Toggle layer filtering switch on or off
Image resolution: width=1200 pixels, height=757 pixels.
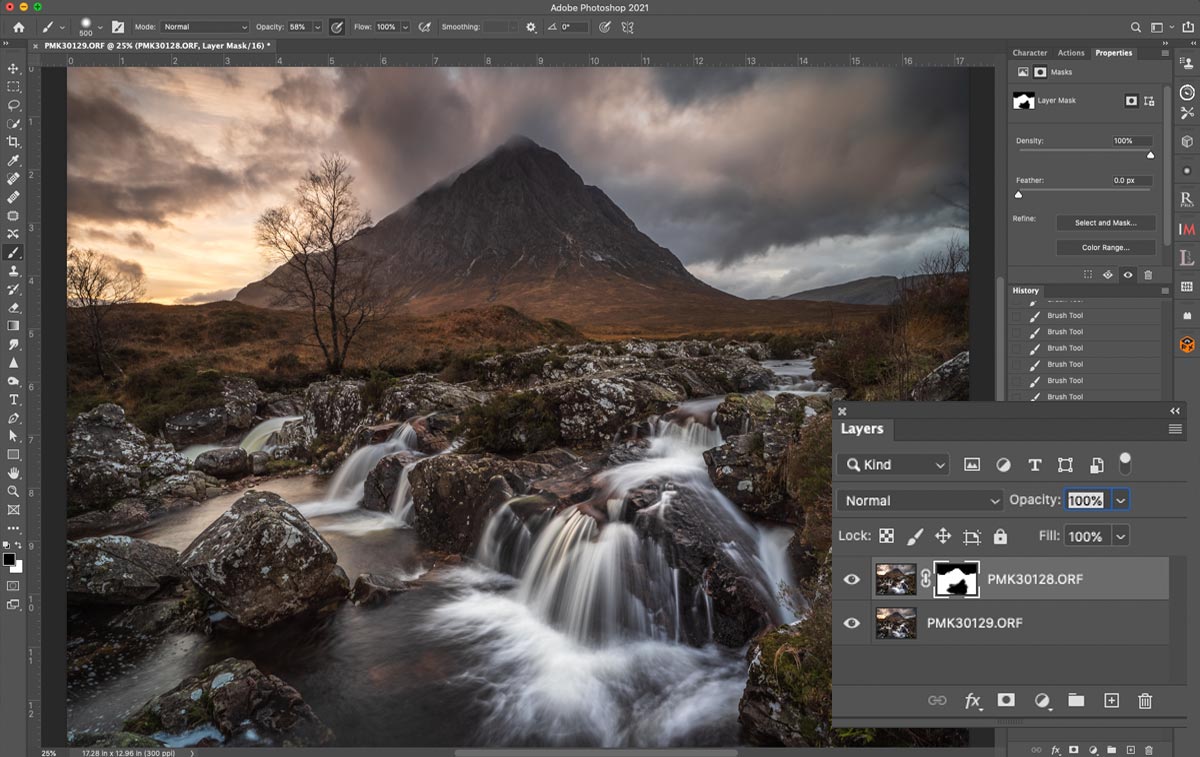click(1125, 462)
